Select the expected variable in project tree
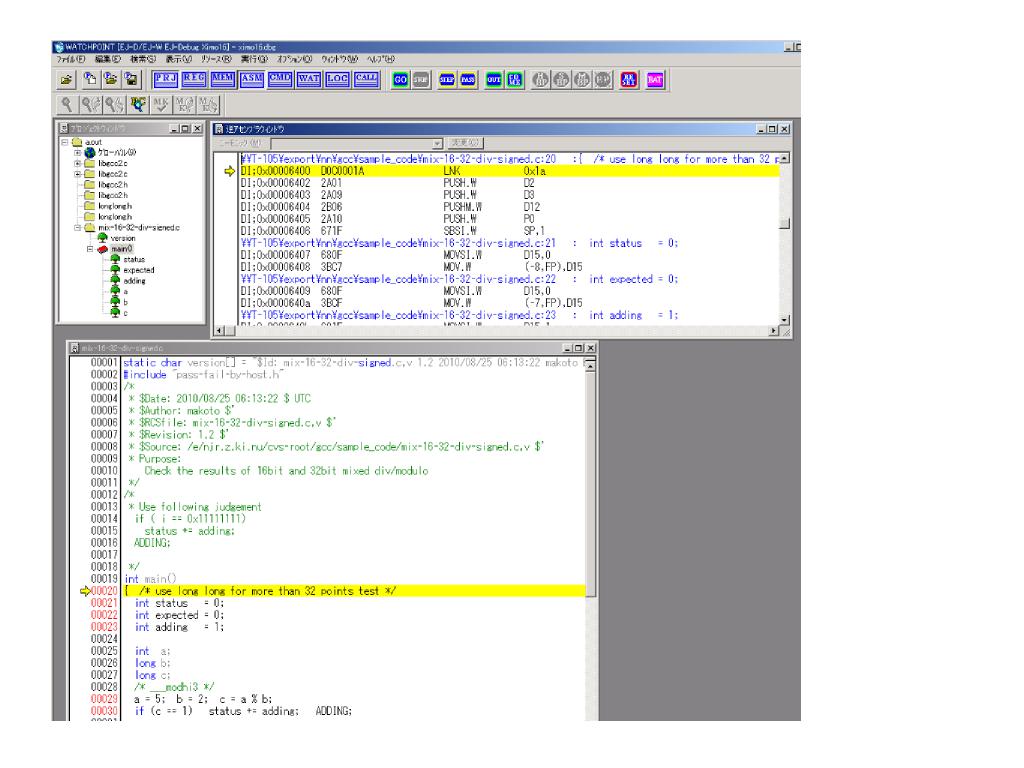Viewport: 1024px width, 768px height. pyautogui.click(x=138, y=270)
